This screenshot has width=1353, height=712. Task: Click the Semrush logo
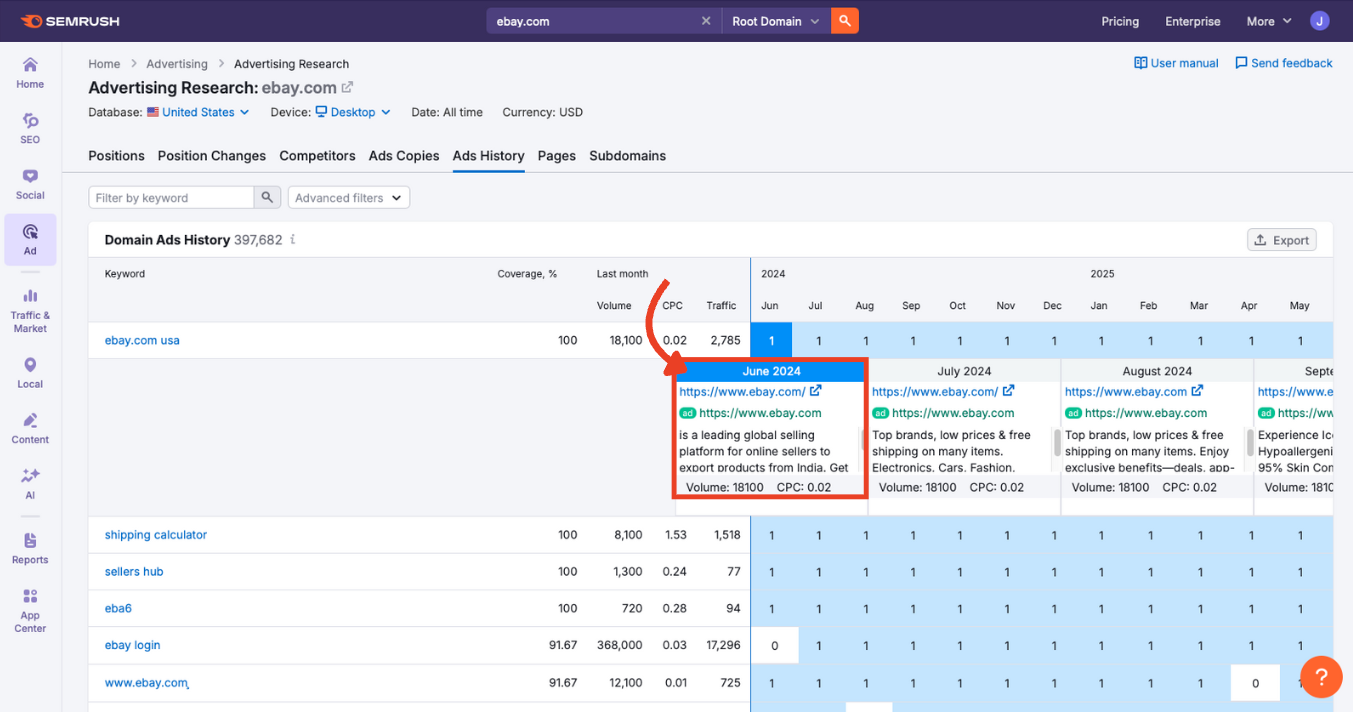tap(69, 20)
